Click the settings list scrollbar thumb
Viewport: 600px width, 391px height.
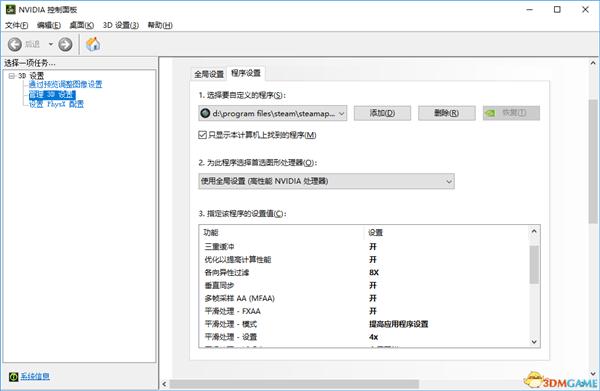tap(534, 265)
